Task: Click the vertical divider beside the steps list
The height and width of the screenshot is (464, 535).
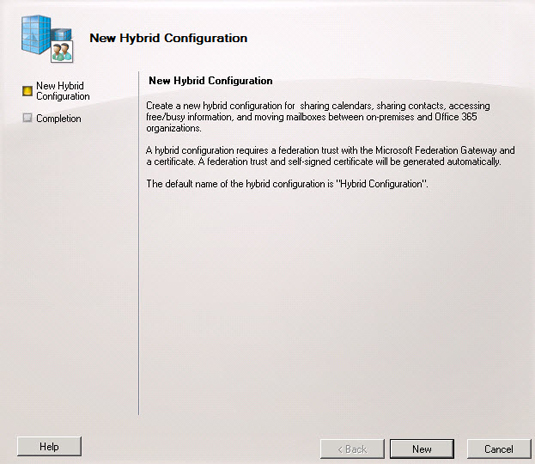Action: pos(139,243)
